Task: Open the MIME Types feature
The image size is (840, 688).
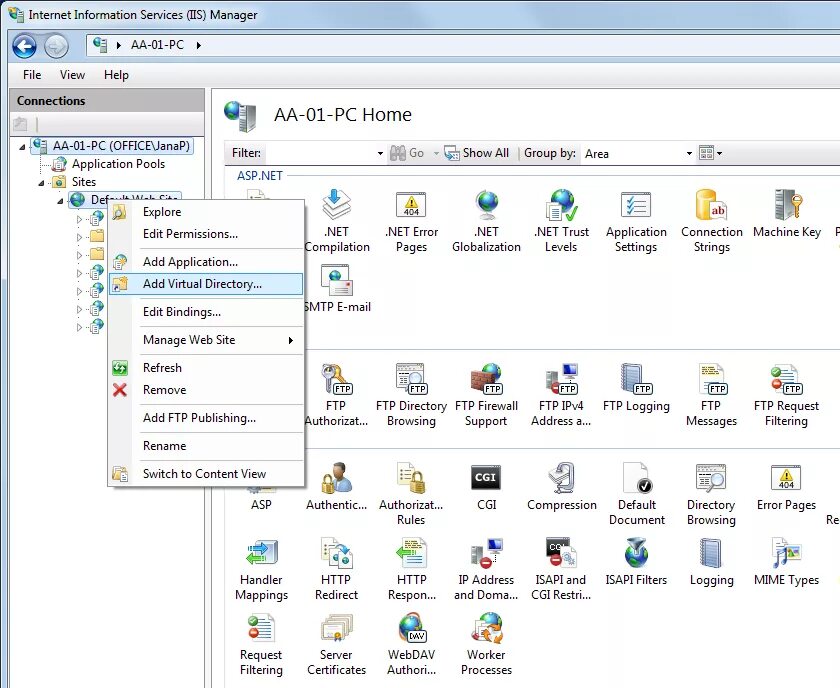Action: coord(786,562)
